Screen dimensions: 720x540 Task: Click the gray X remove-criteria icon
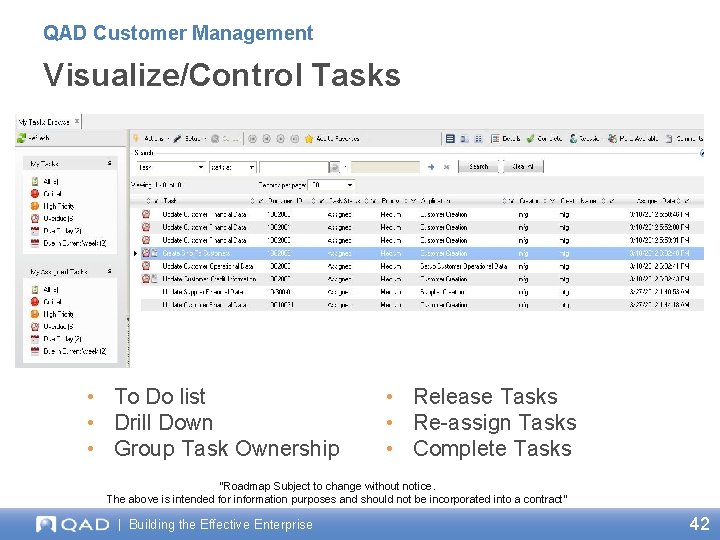[446, 167]
